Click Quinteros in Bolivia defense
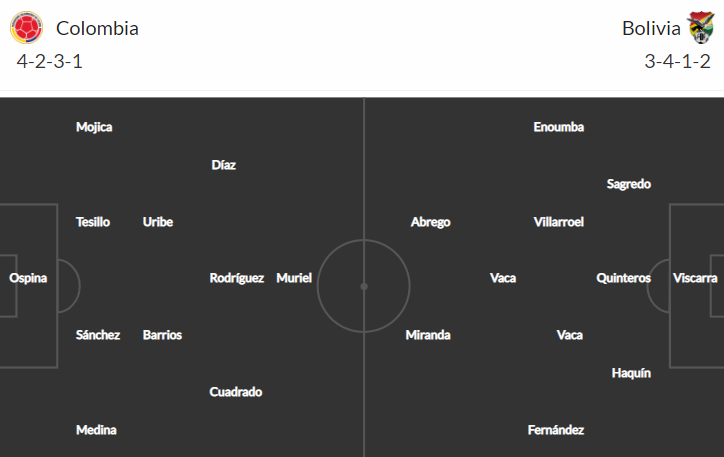Image resolution: width=724 pixels, height=457 pixels. coord(624,278)
